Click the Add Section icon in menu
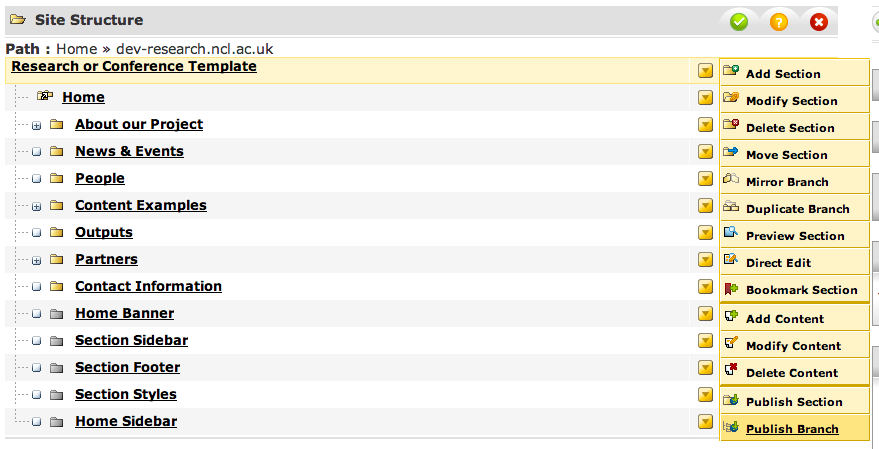 click(x=731, y=72)
